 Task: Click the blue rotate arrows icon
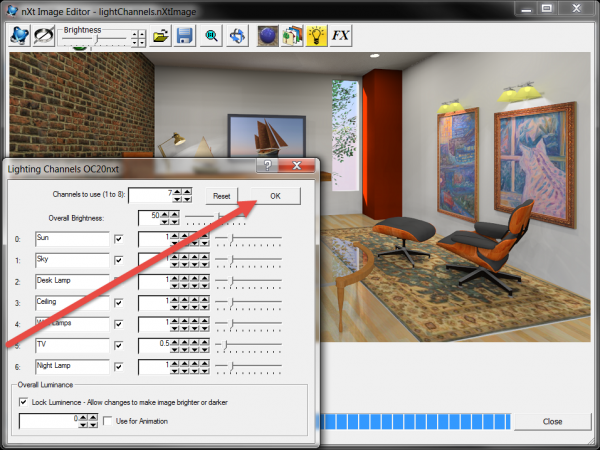(x=237, y=36)
